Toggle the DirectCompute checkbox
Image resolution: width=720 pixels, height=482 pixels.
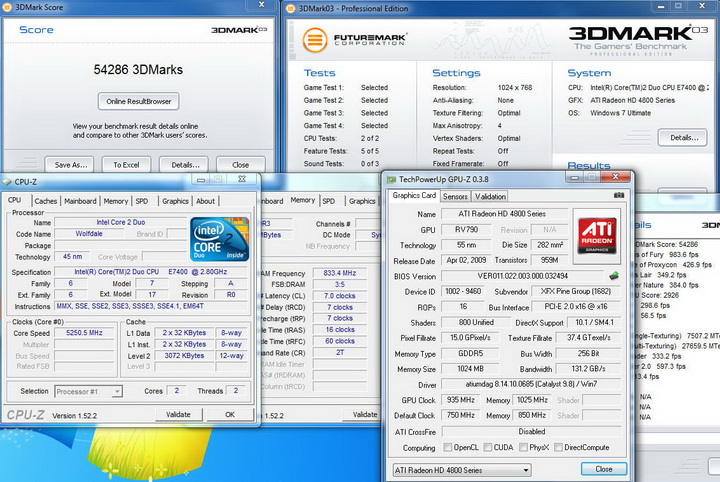[x=558, y=447]
